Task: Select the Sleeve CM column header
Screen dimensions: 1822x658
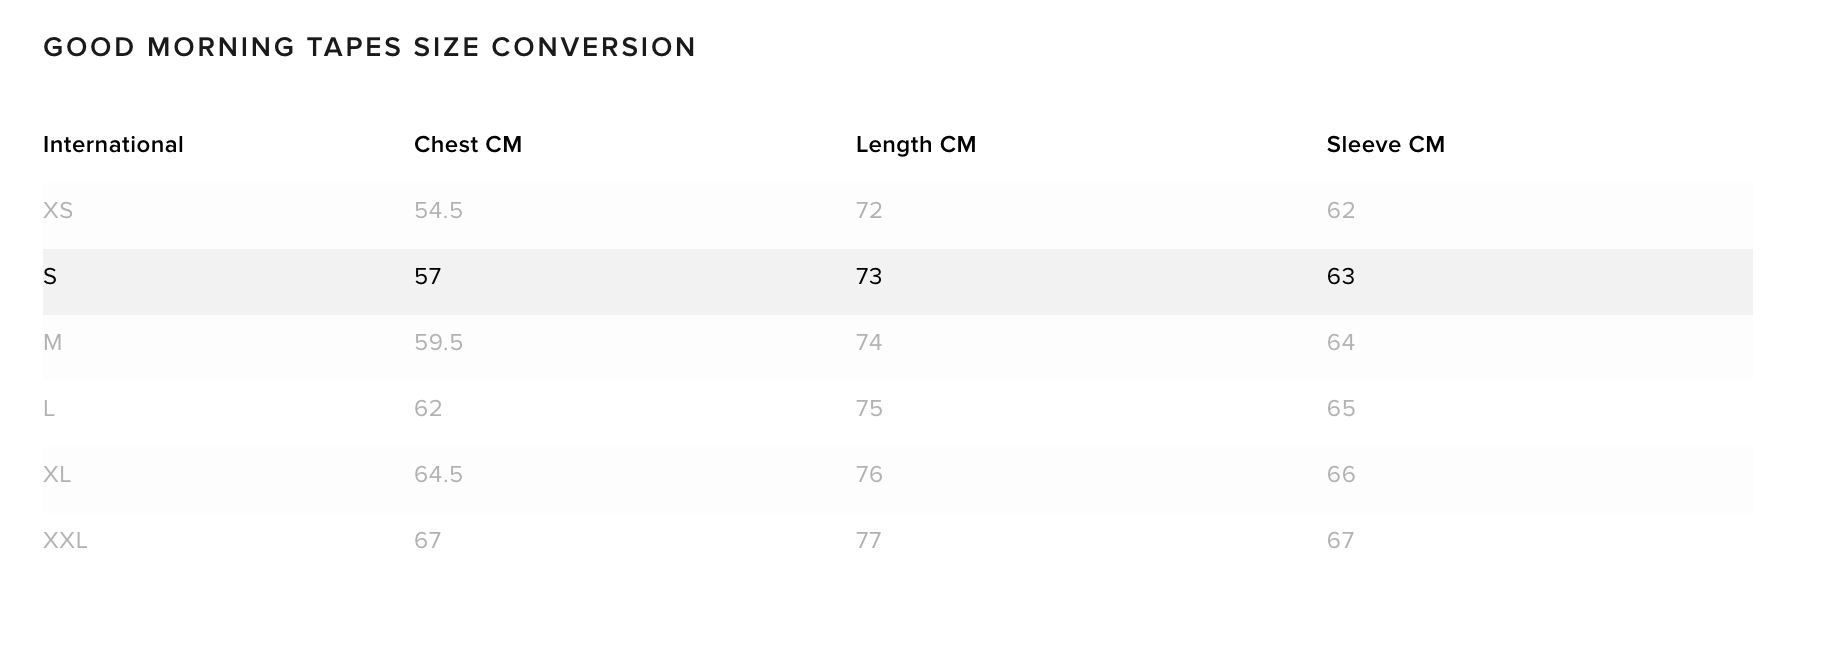Action: (1385, 145)
